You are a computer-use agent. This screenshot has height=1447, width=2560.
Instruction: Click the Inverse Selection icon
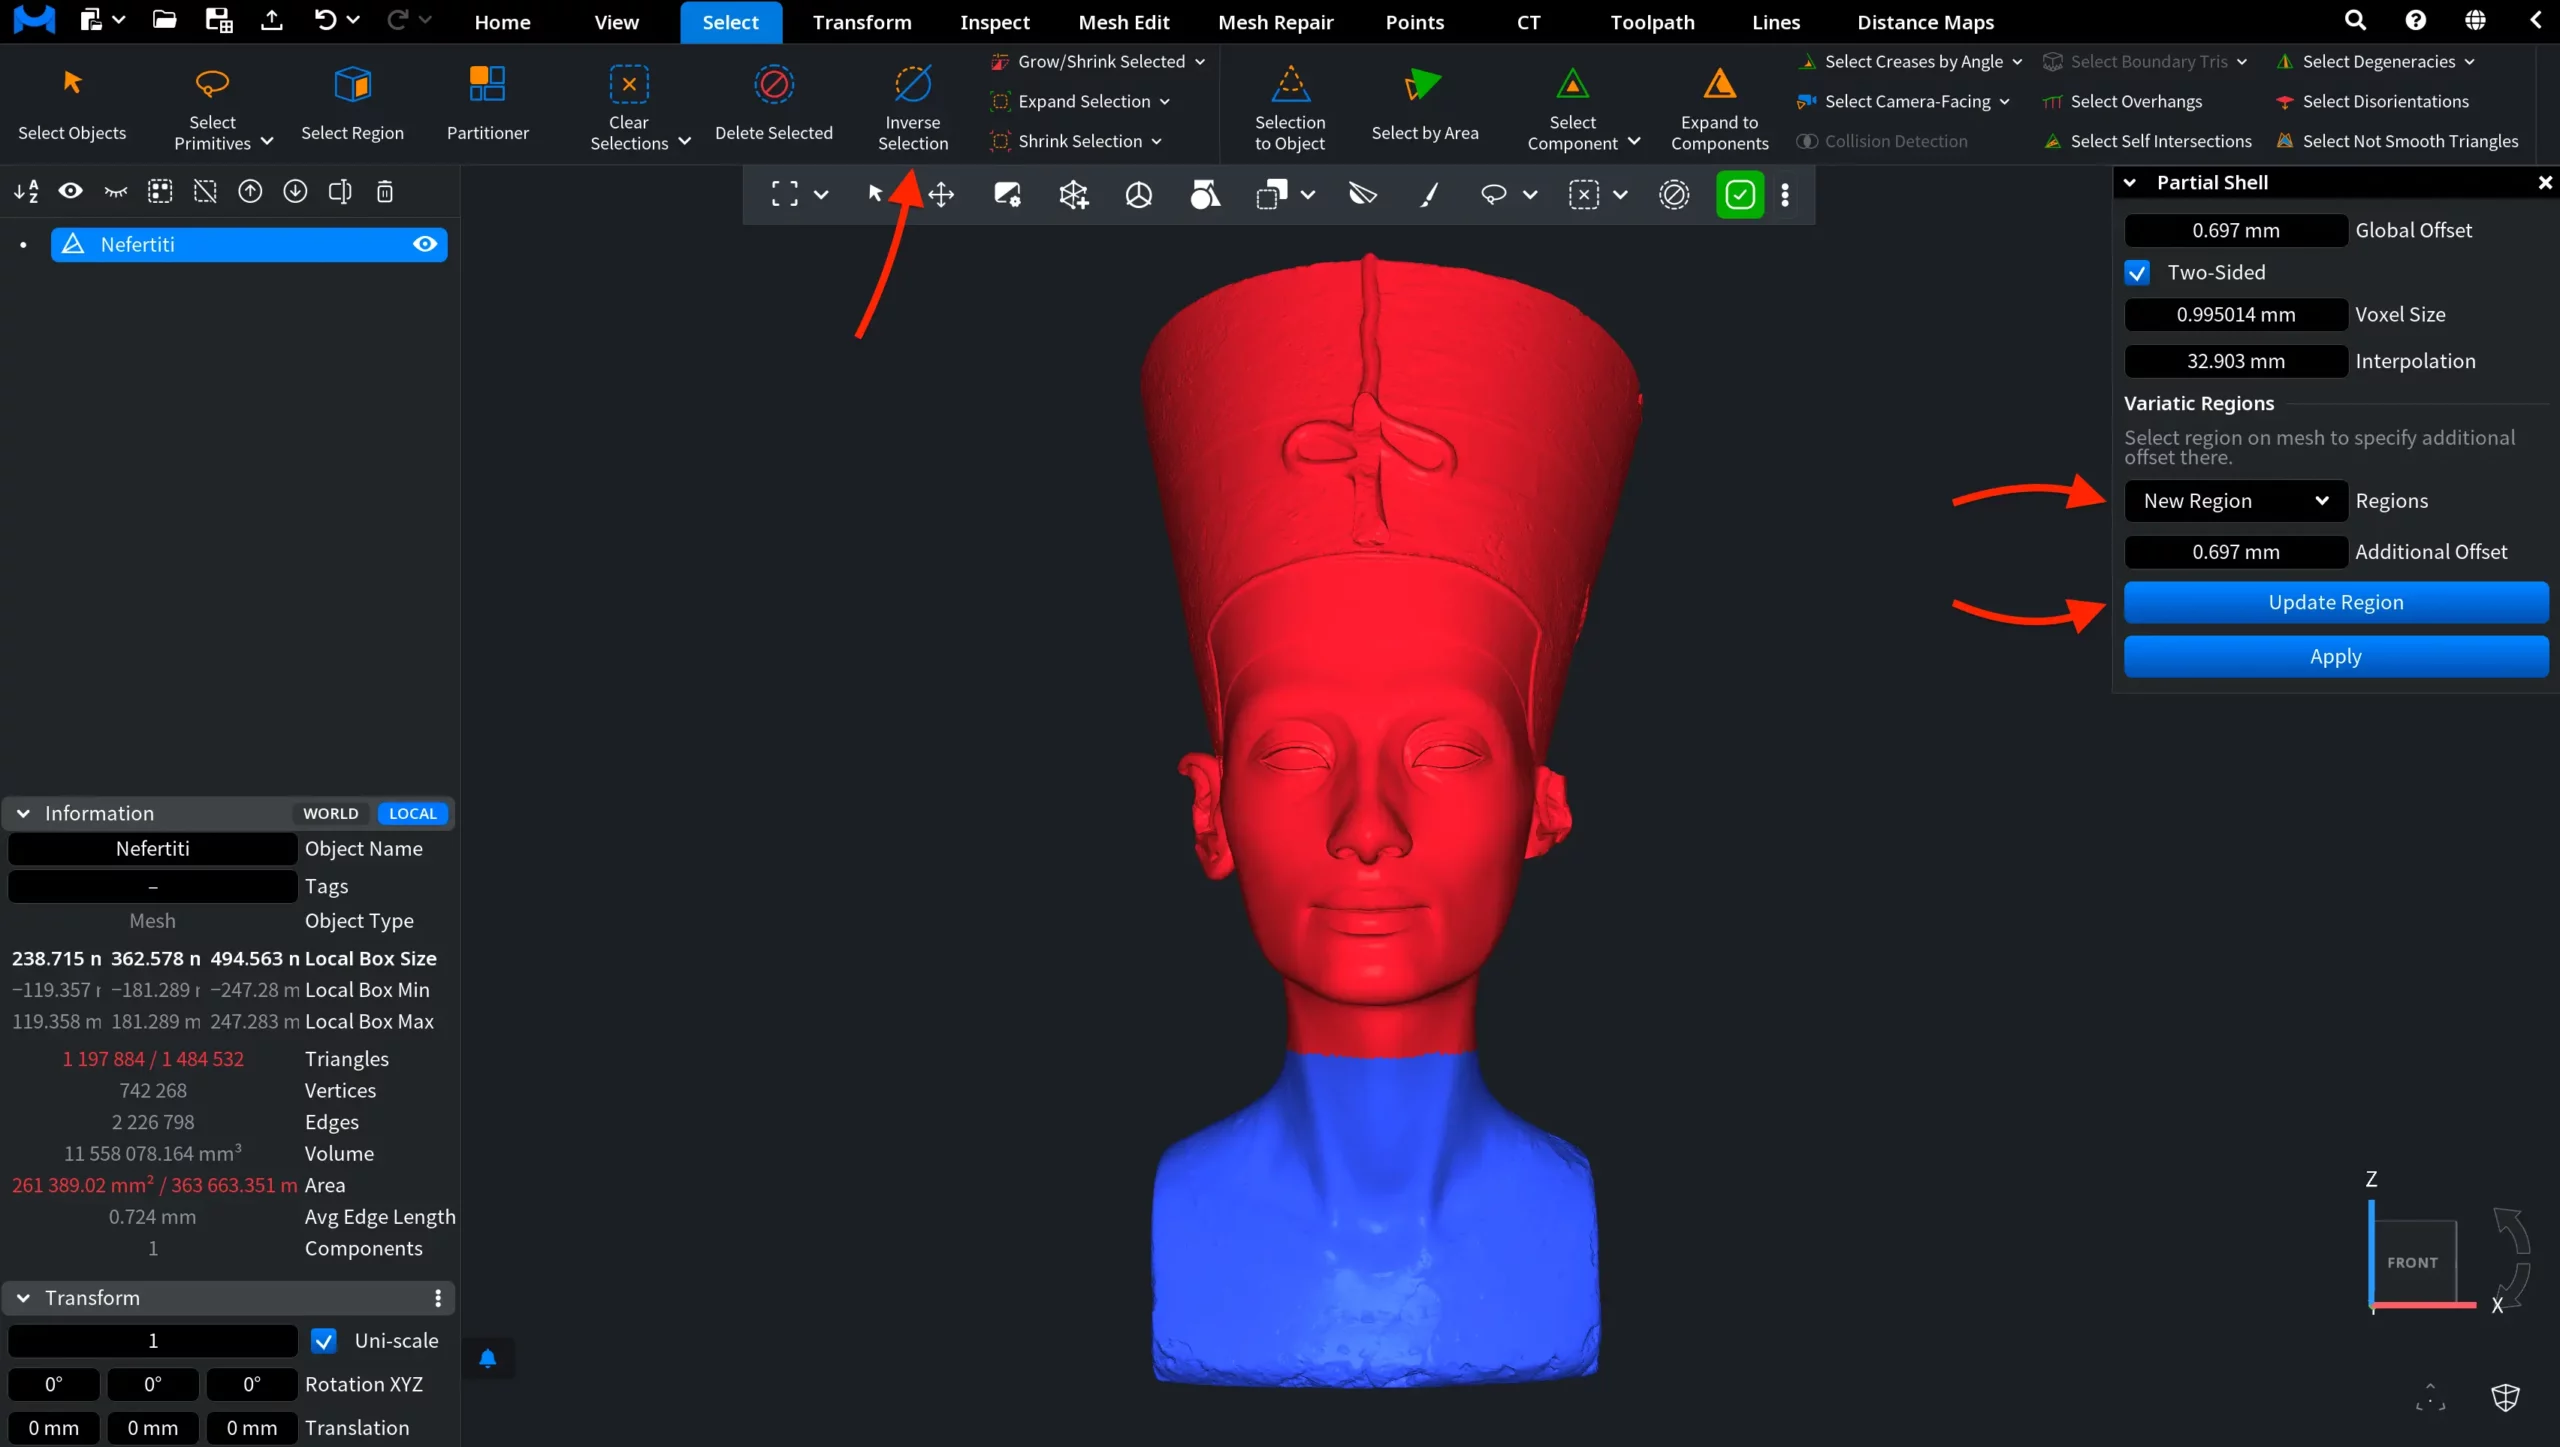912,85
